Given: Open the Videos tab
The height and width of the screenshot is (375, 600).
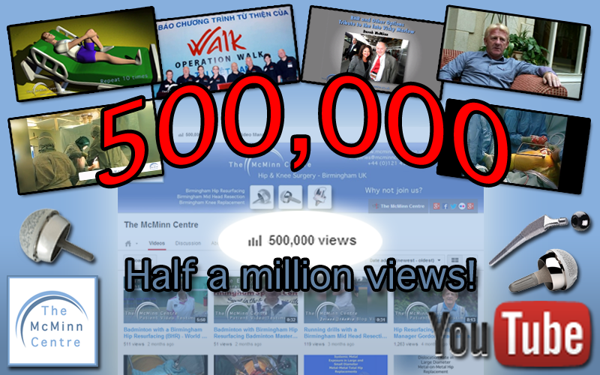Looking at the screenshot, I should 157,243.
